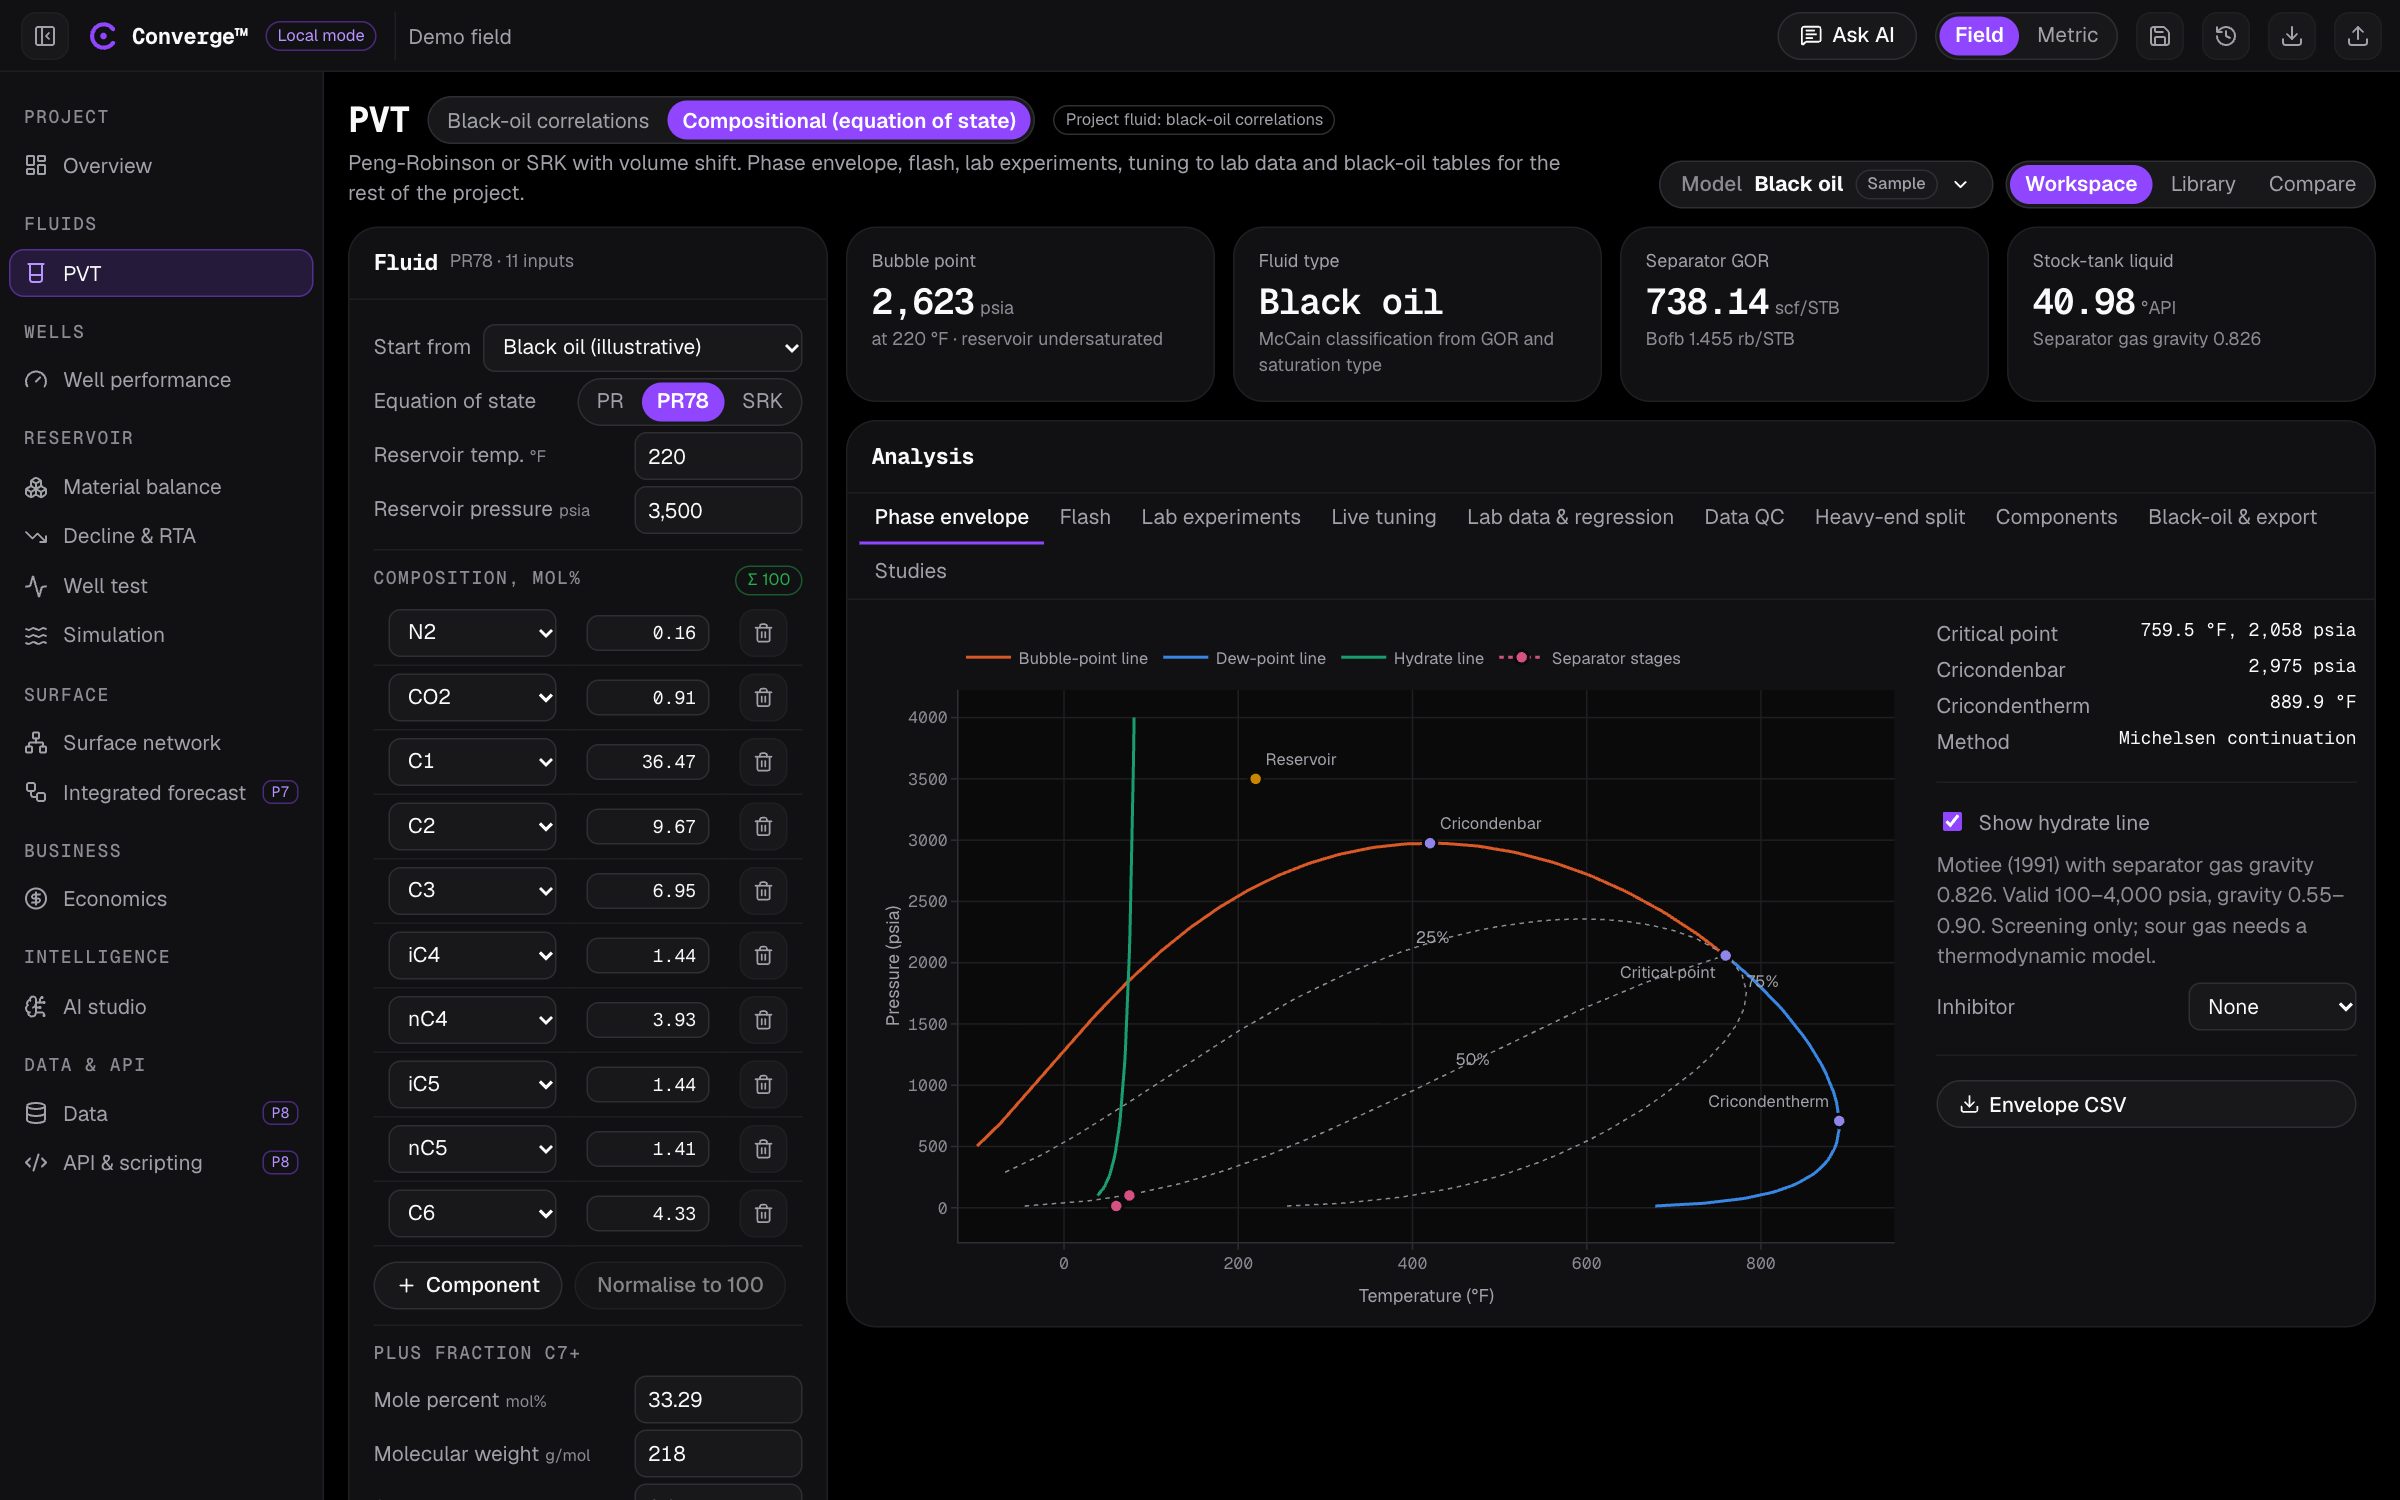The height and width of the screenshot is (1500, 2400).
Task: Open the Inhibitor dropdown
Action: tap(2272, 1007)
